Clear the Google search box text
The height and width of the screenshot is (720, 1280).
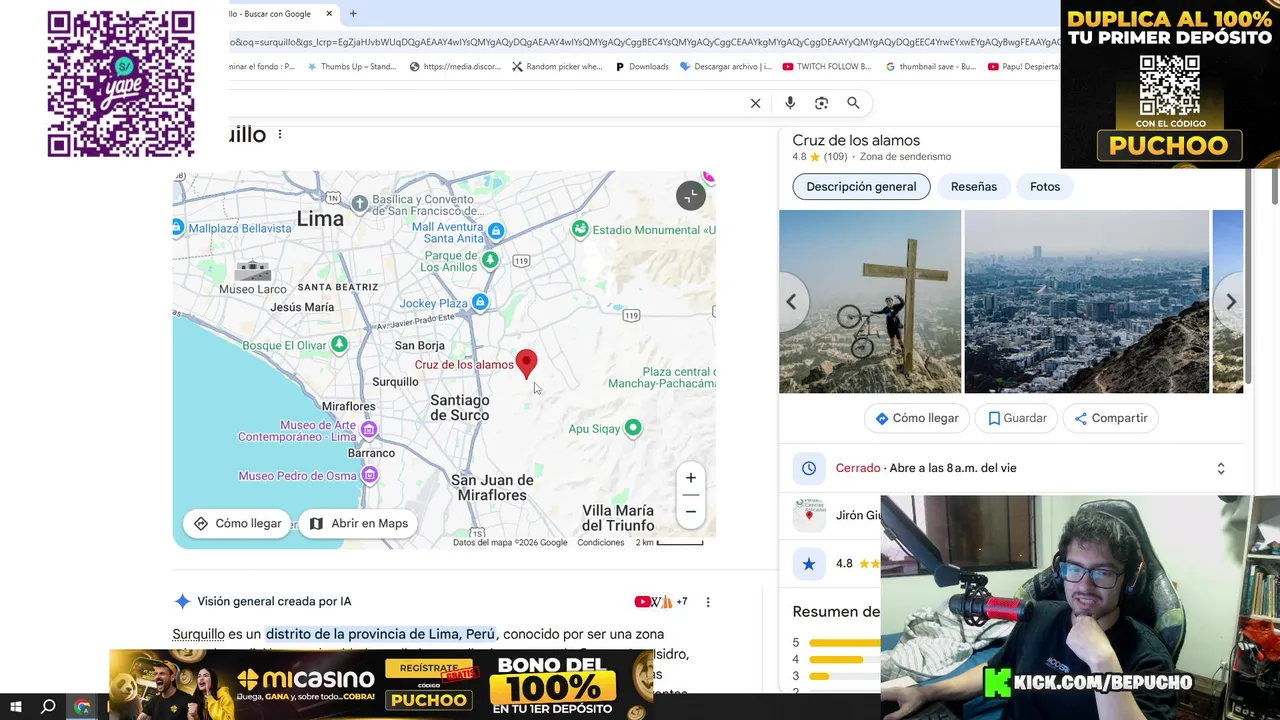coord(755,103)
